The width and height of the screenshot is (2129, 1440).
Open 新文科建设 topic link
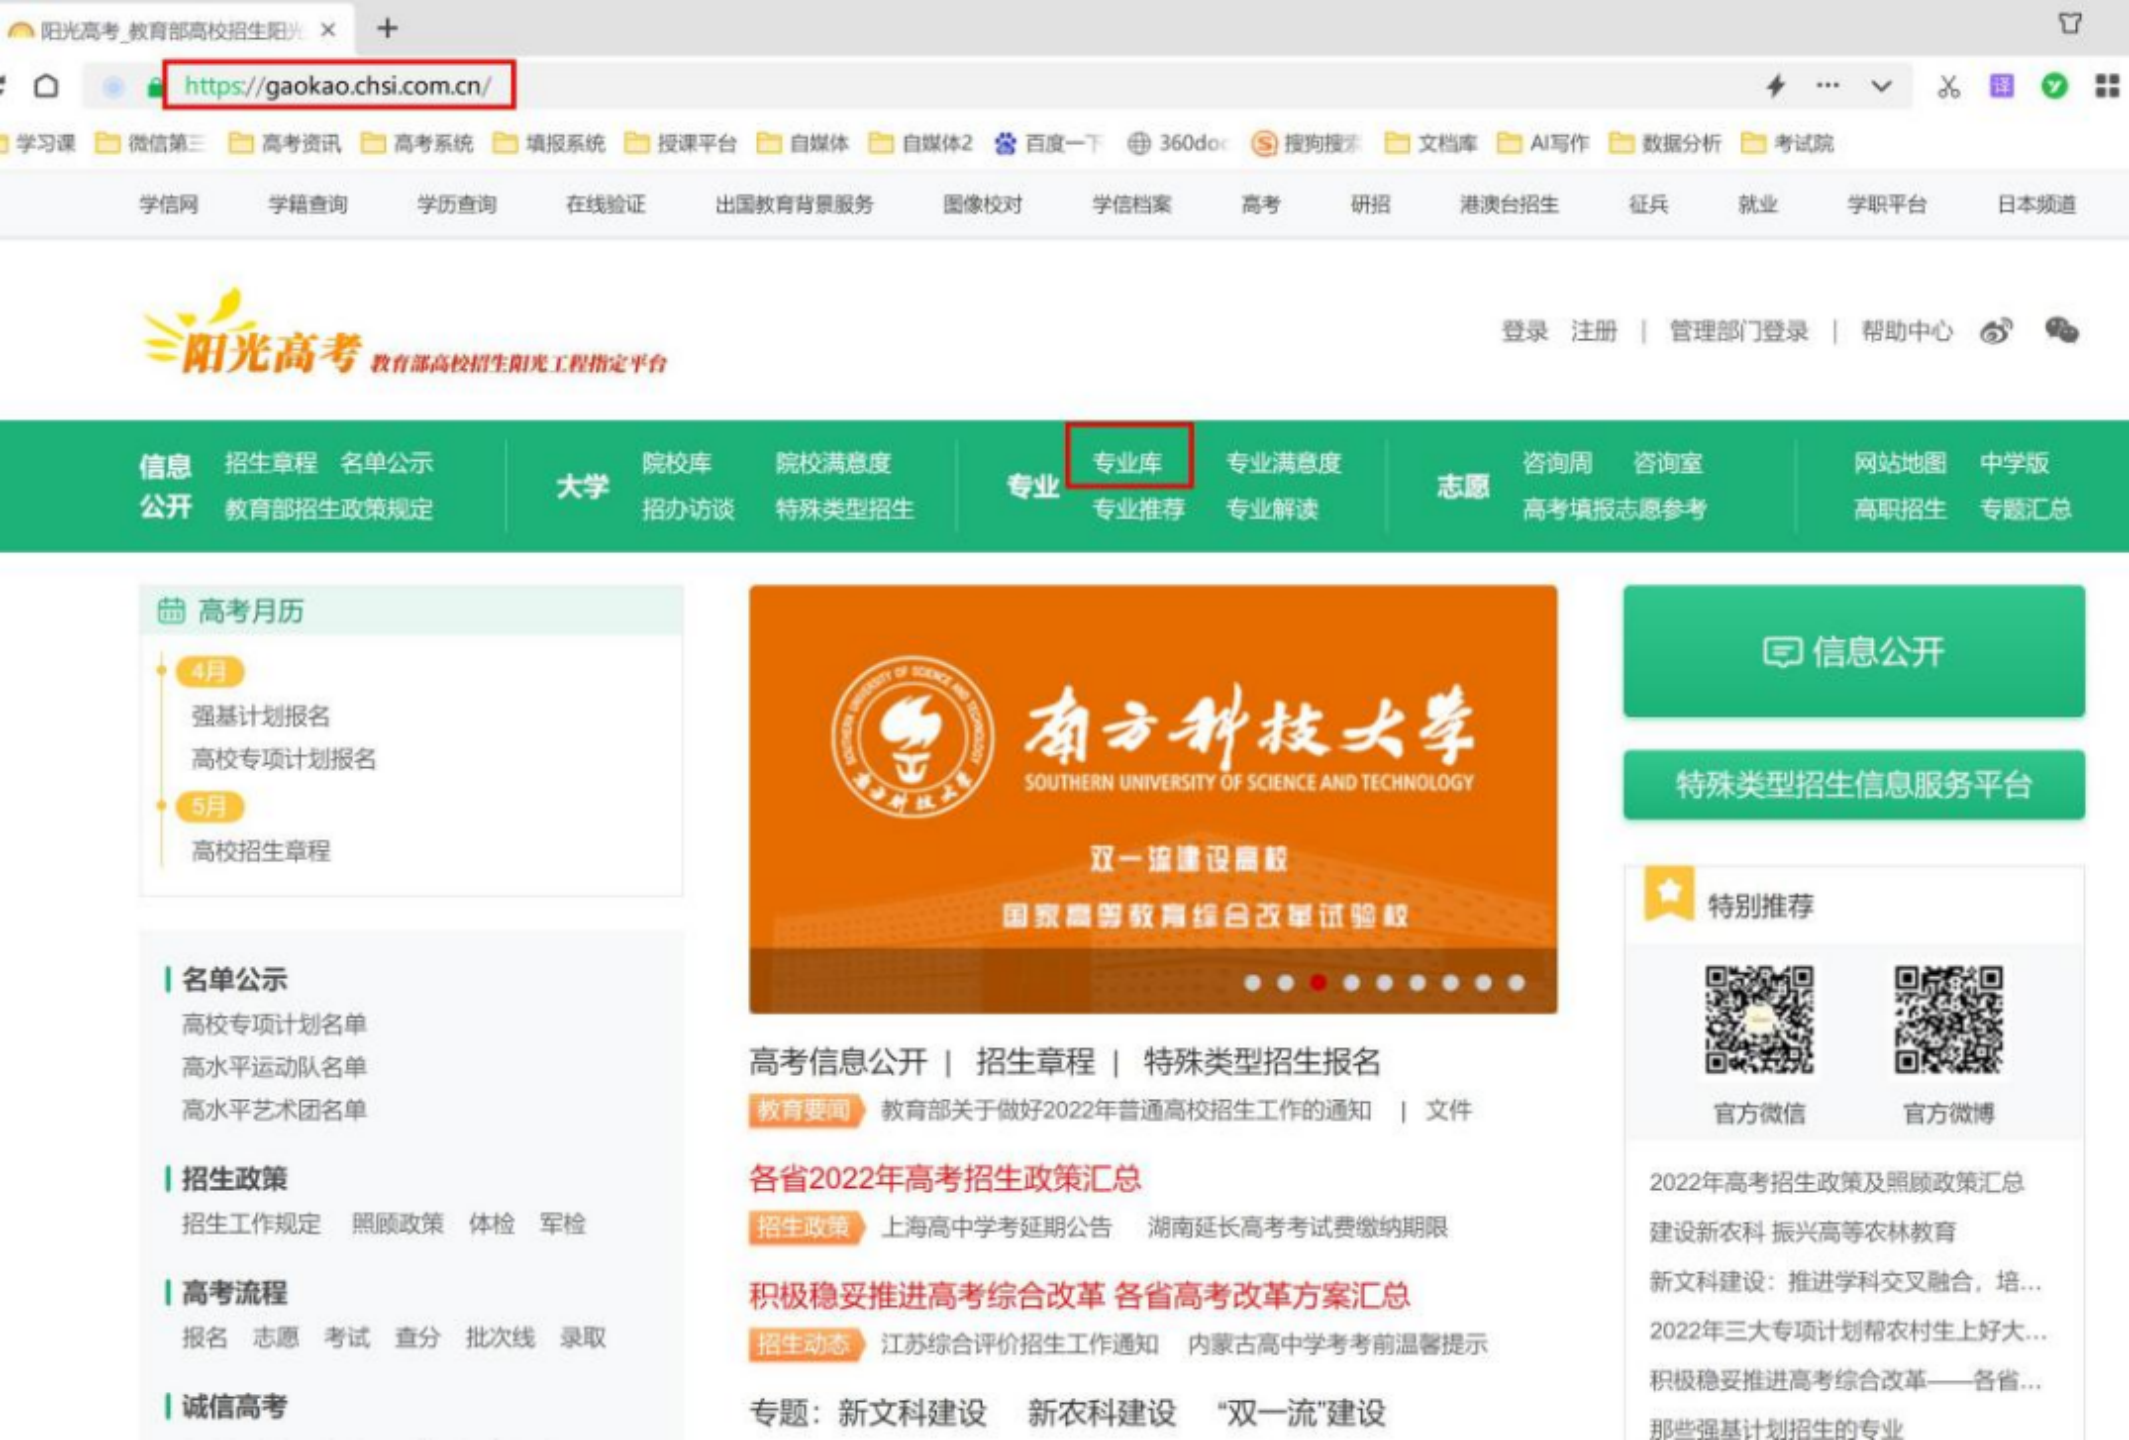tap(912, 1413)
